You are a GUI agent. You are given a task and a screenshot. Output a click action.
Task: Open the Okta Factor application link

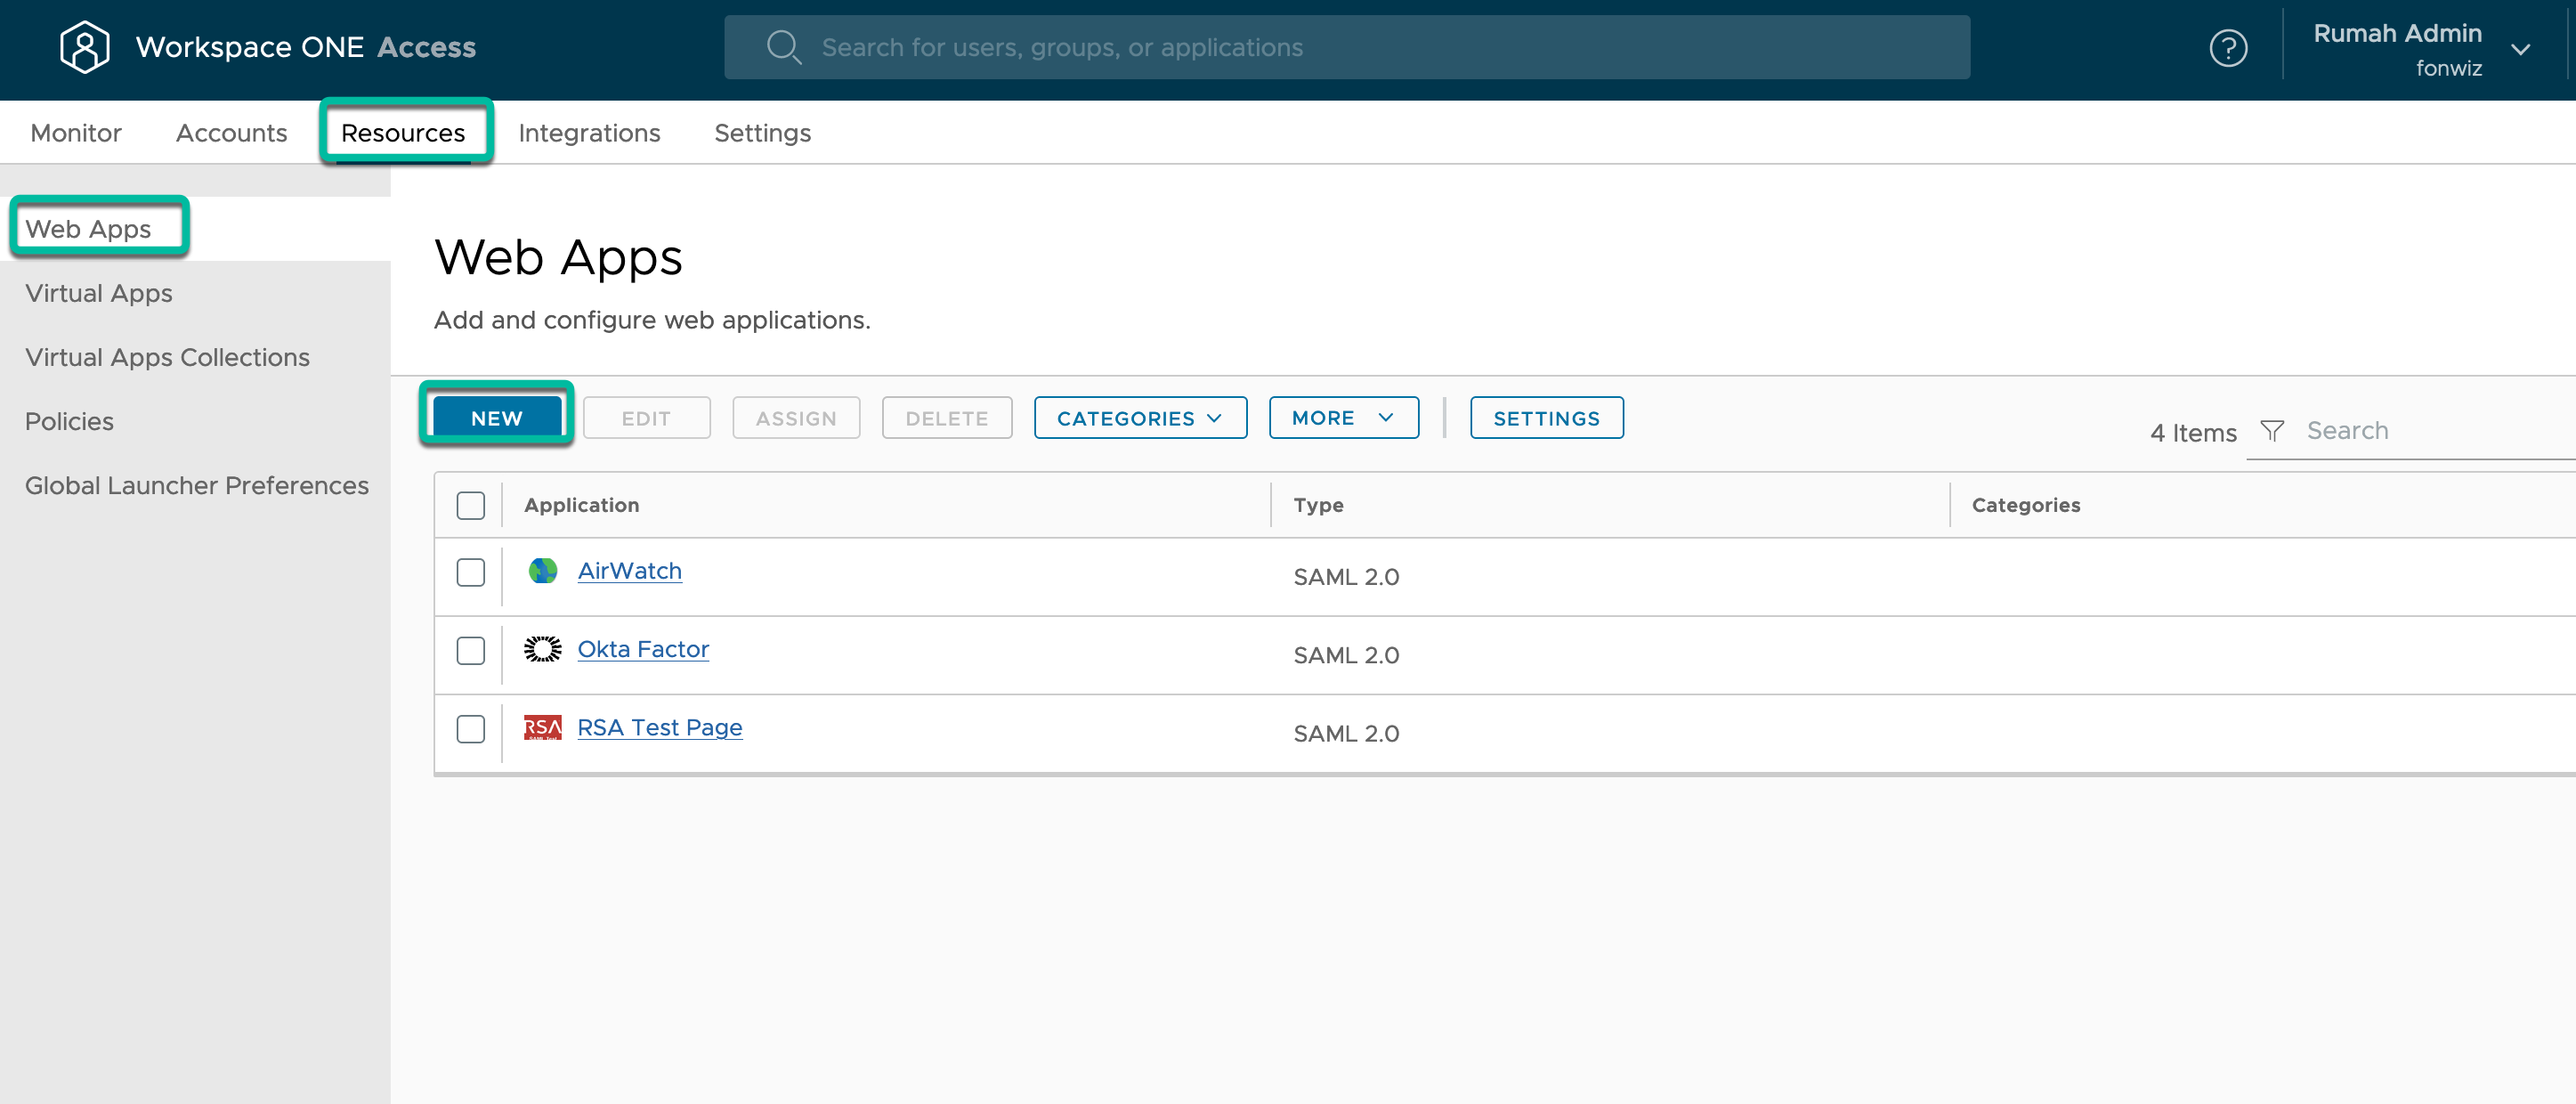[x=643, y=649]
